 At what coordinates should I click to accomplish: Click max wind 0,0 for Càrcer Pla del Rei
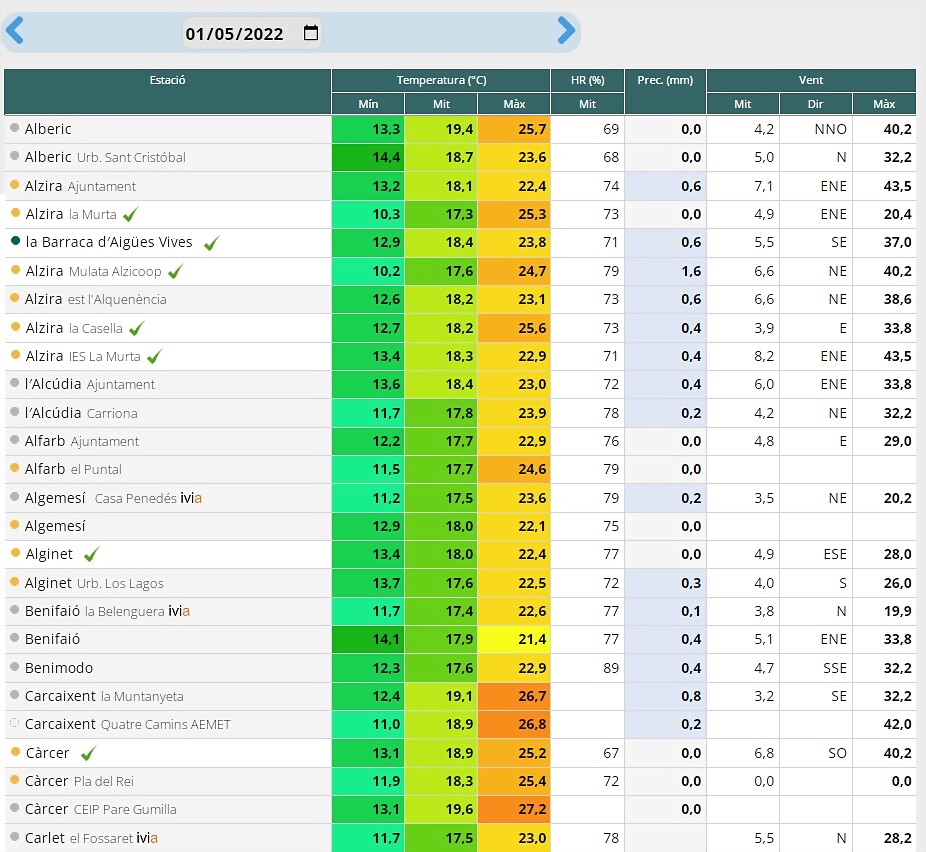coord(884,781)
